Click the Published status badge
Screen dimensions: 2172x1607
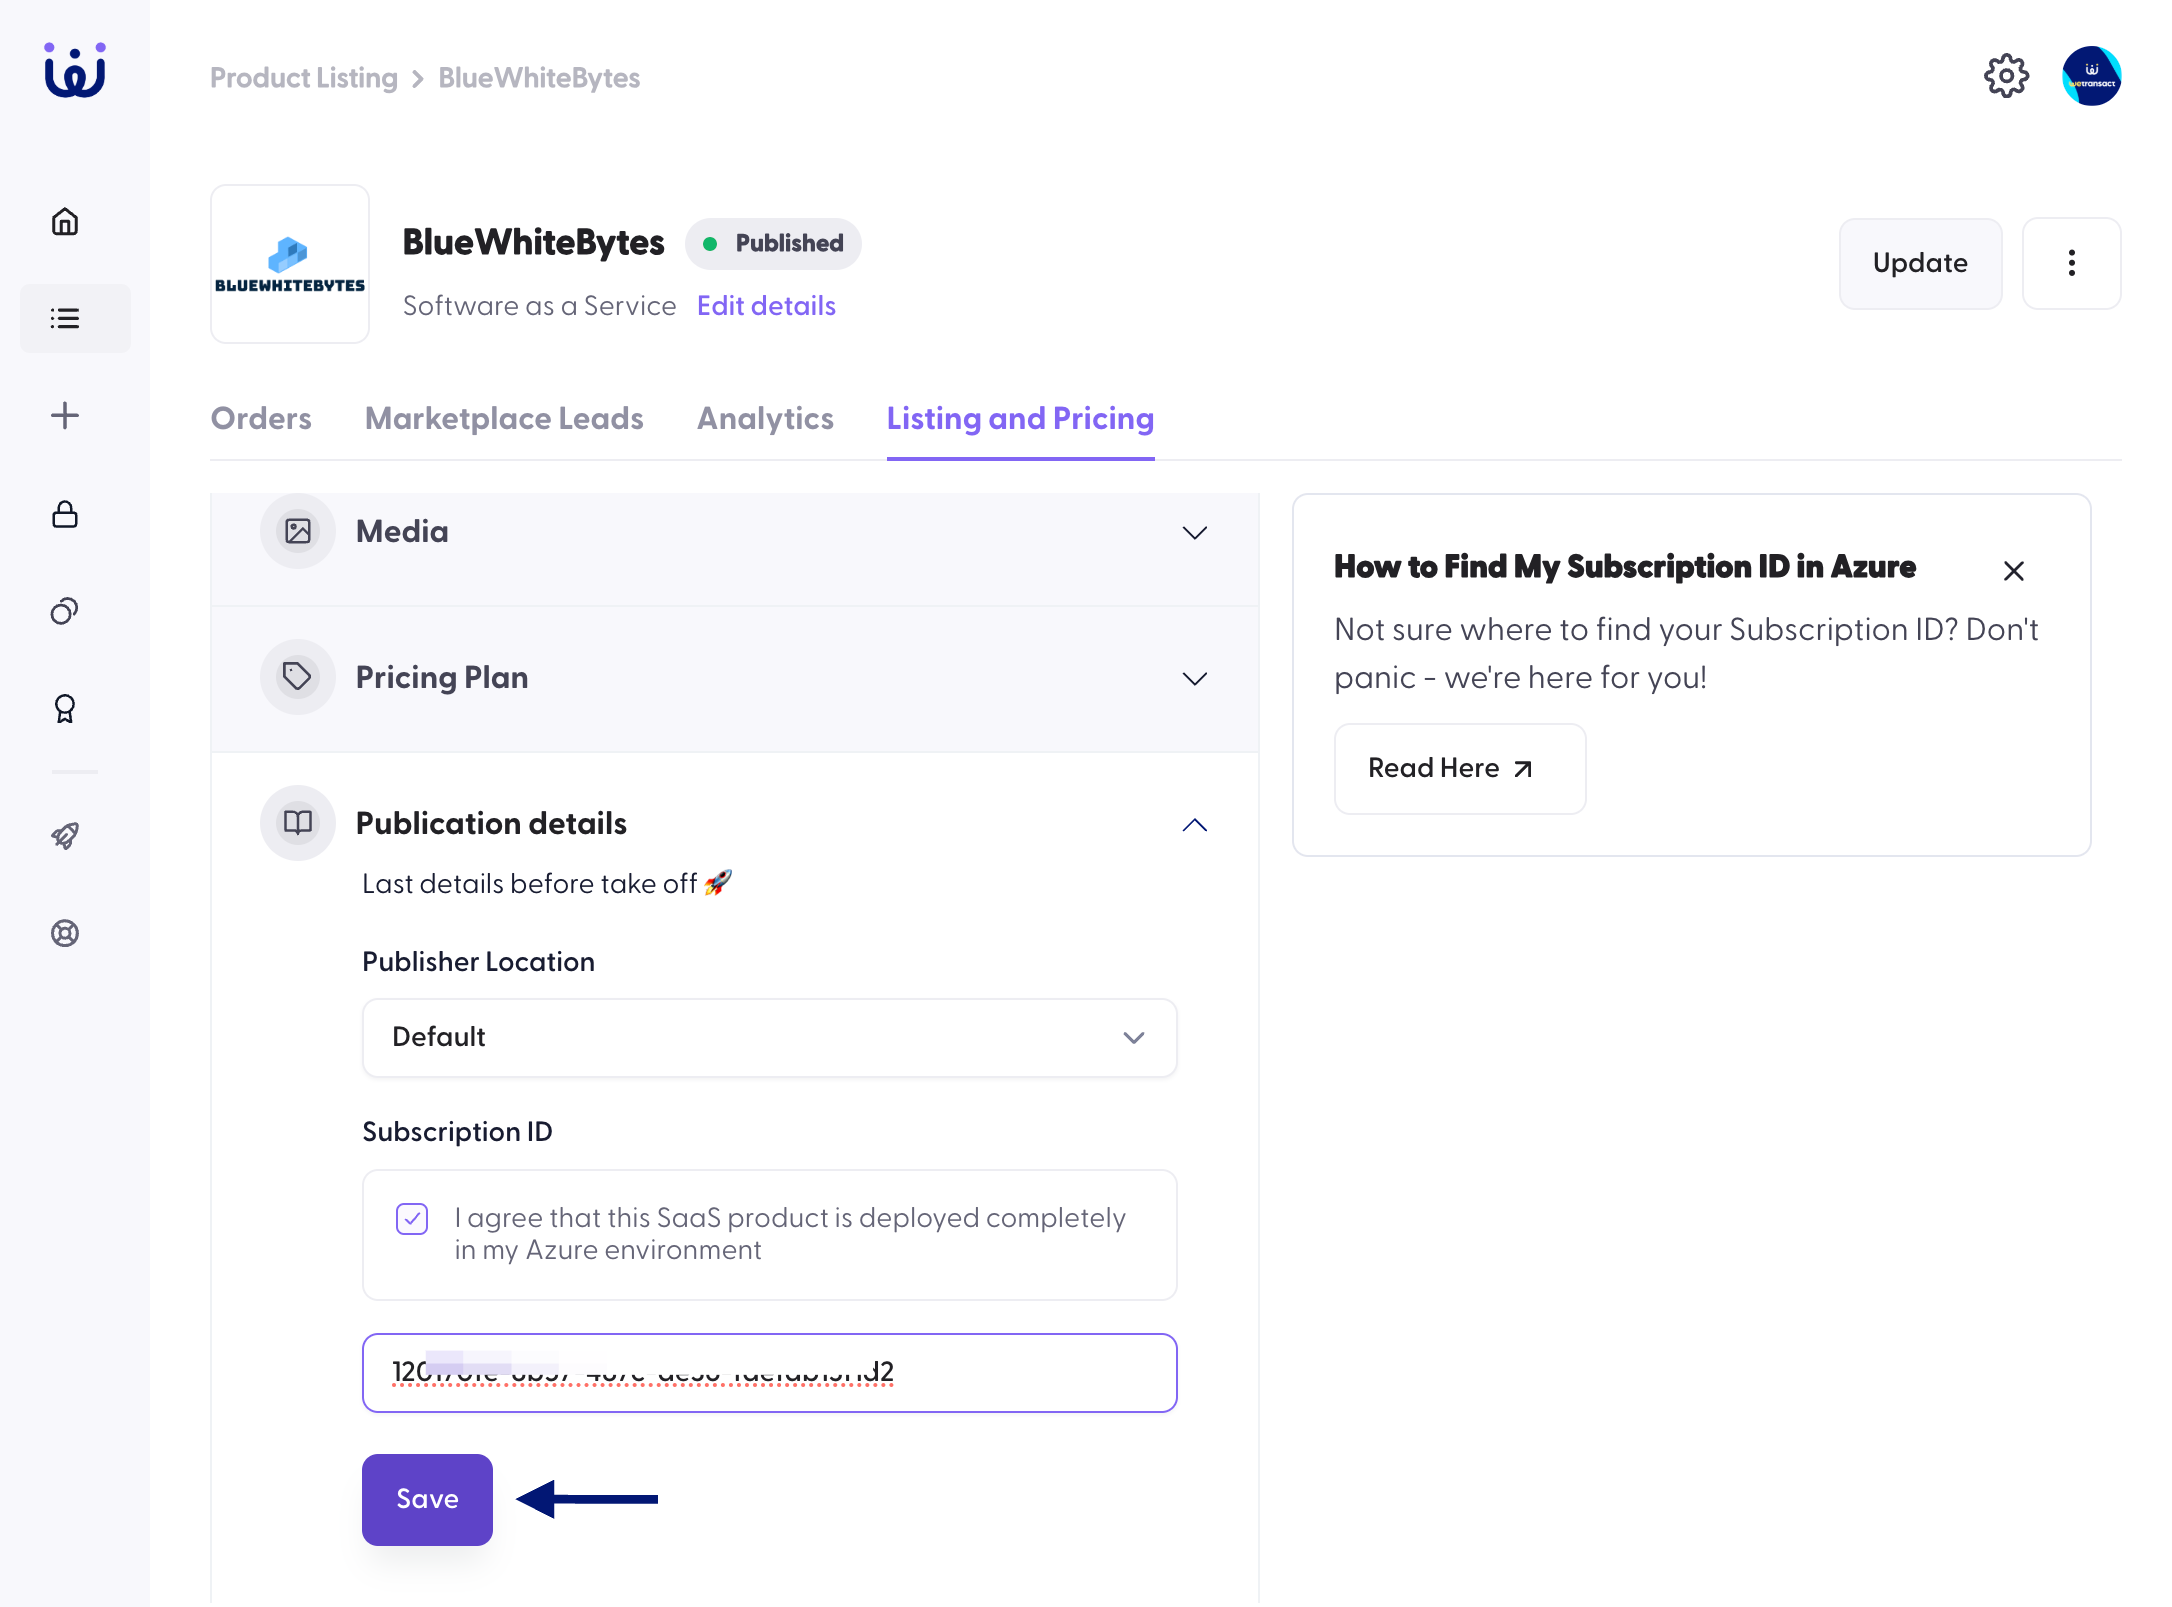point(773,243)
